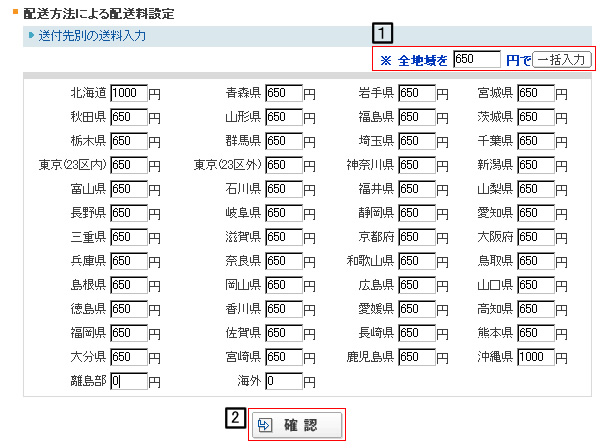Viewport: 602px width, 448px height.
Task: Select the 東京(23区外) fee field
Action: (x=284, y=165)
